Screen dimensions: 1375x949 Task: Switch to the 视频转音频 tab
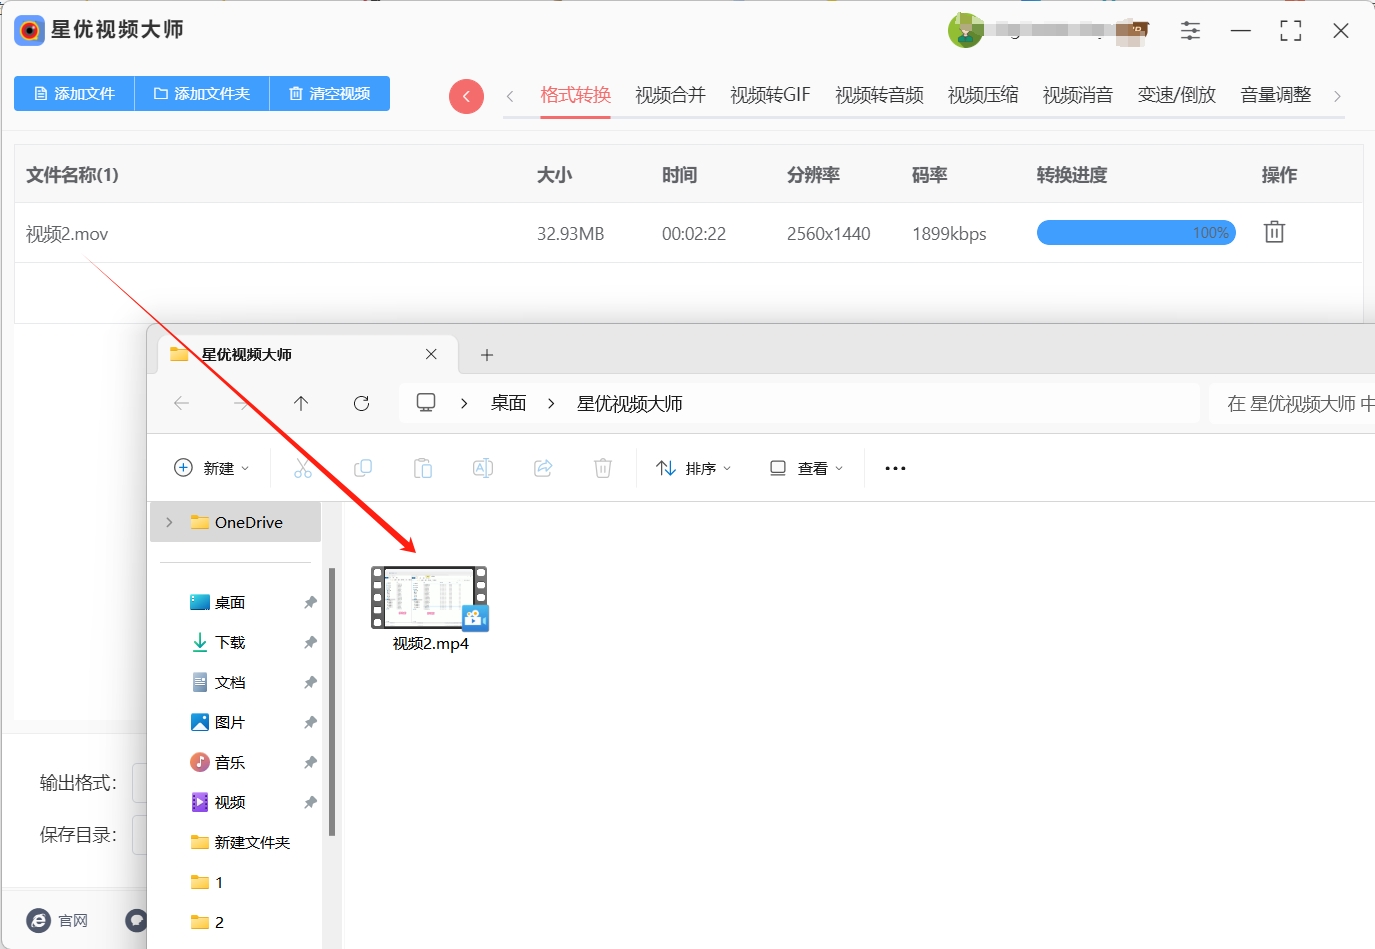[879, 95]
